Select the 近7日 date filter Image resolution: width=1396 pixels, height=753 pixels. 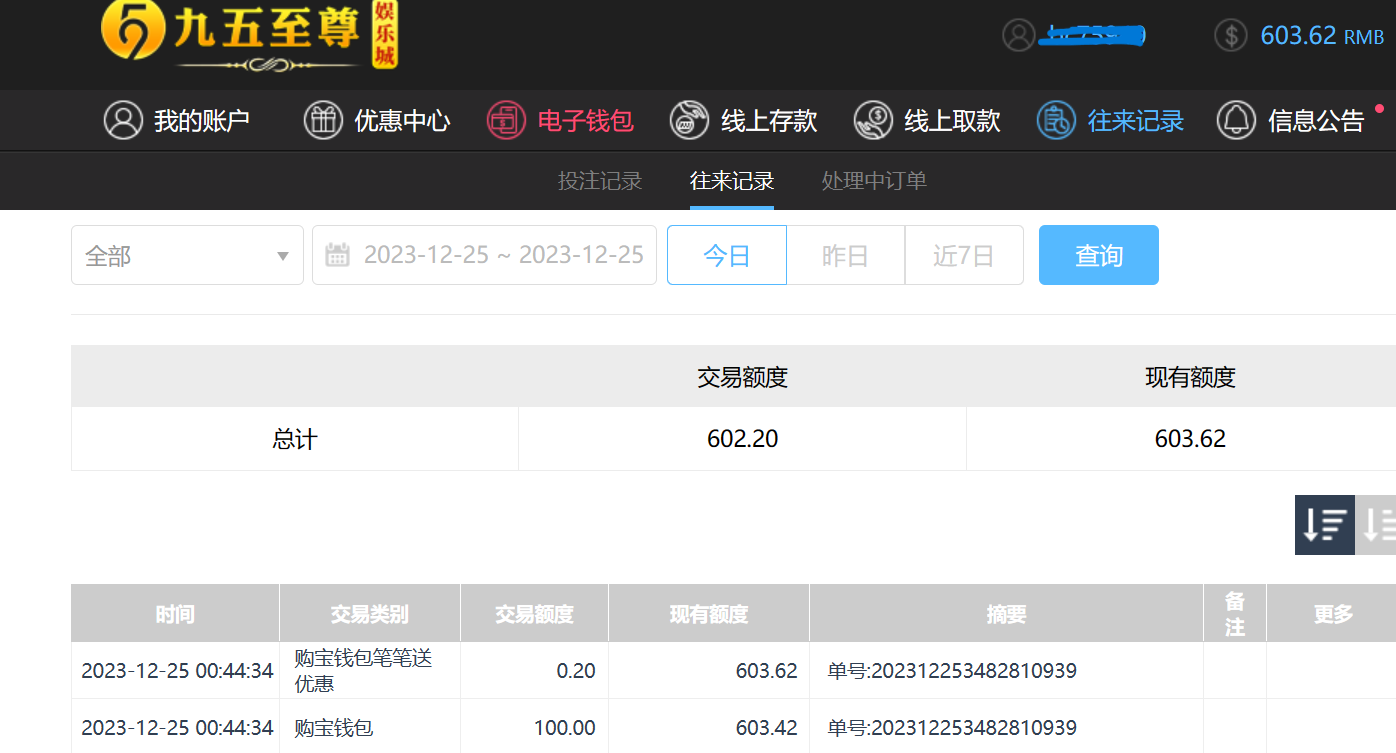point(964,255)
